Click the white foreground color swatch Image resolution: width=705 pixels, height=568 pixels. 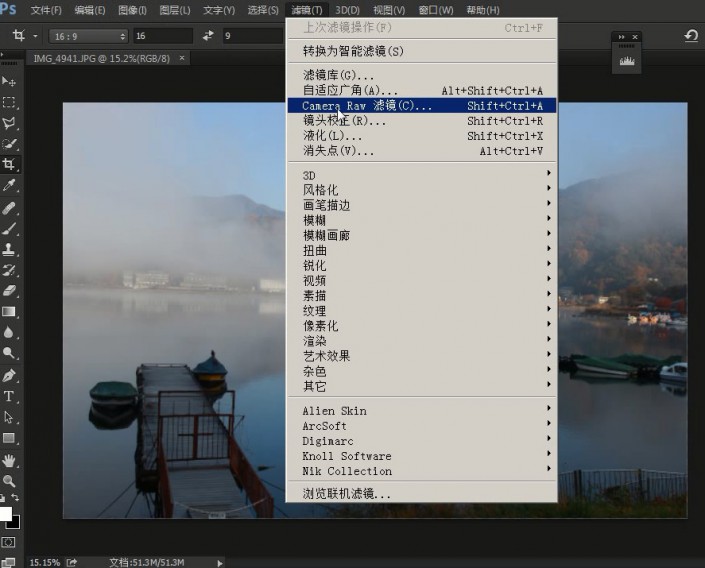5,513
